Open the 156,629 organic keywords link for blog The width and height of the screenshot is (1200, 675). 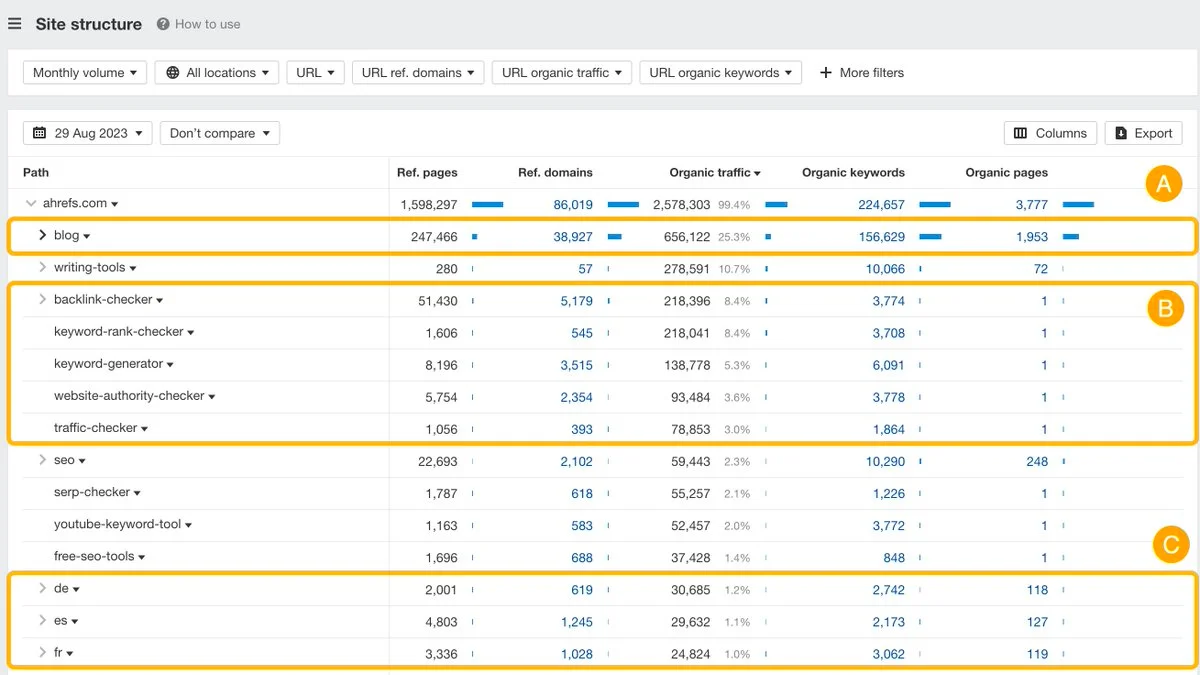(880, 237)
